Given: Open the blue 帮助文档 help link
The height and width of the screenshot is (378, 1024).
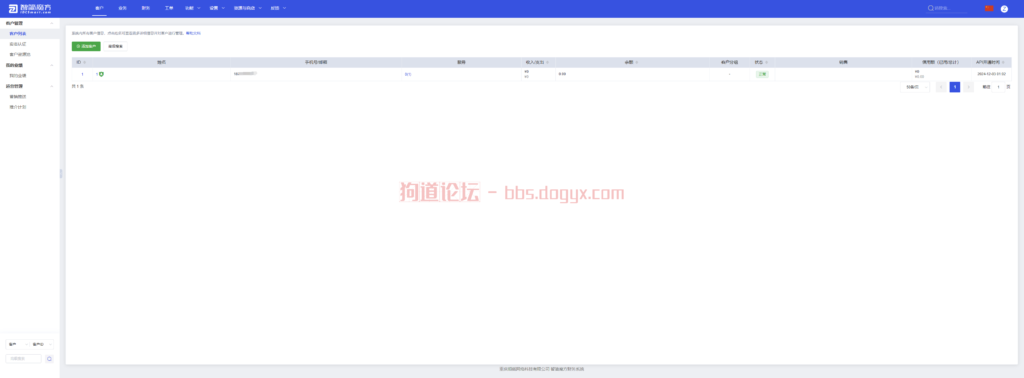Looking at the screenshot, I should tap(193, 33).
